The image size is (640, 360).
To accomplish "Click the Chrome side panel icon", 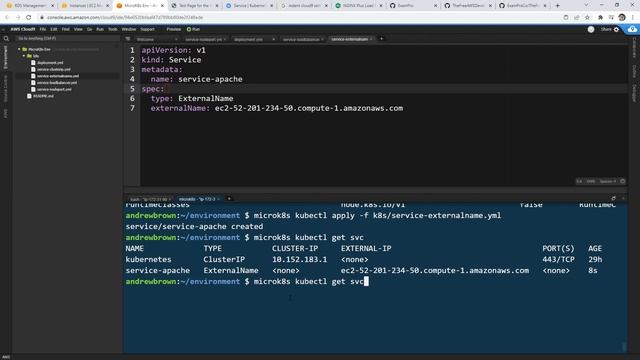I will pos(611,18).
